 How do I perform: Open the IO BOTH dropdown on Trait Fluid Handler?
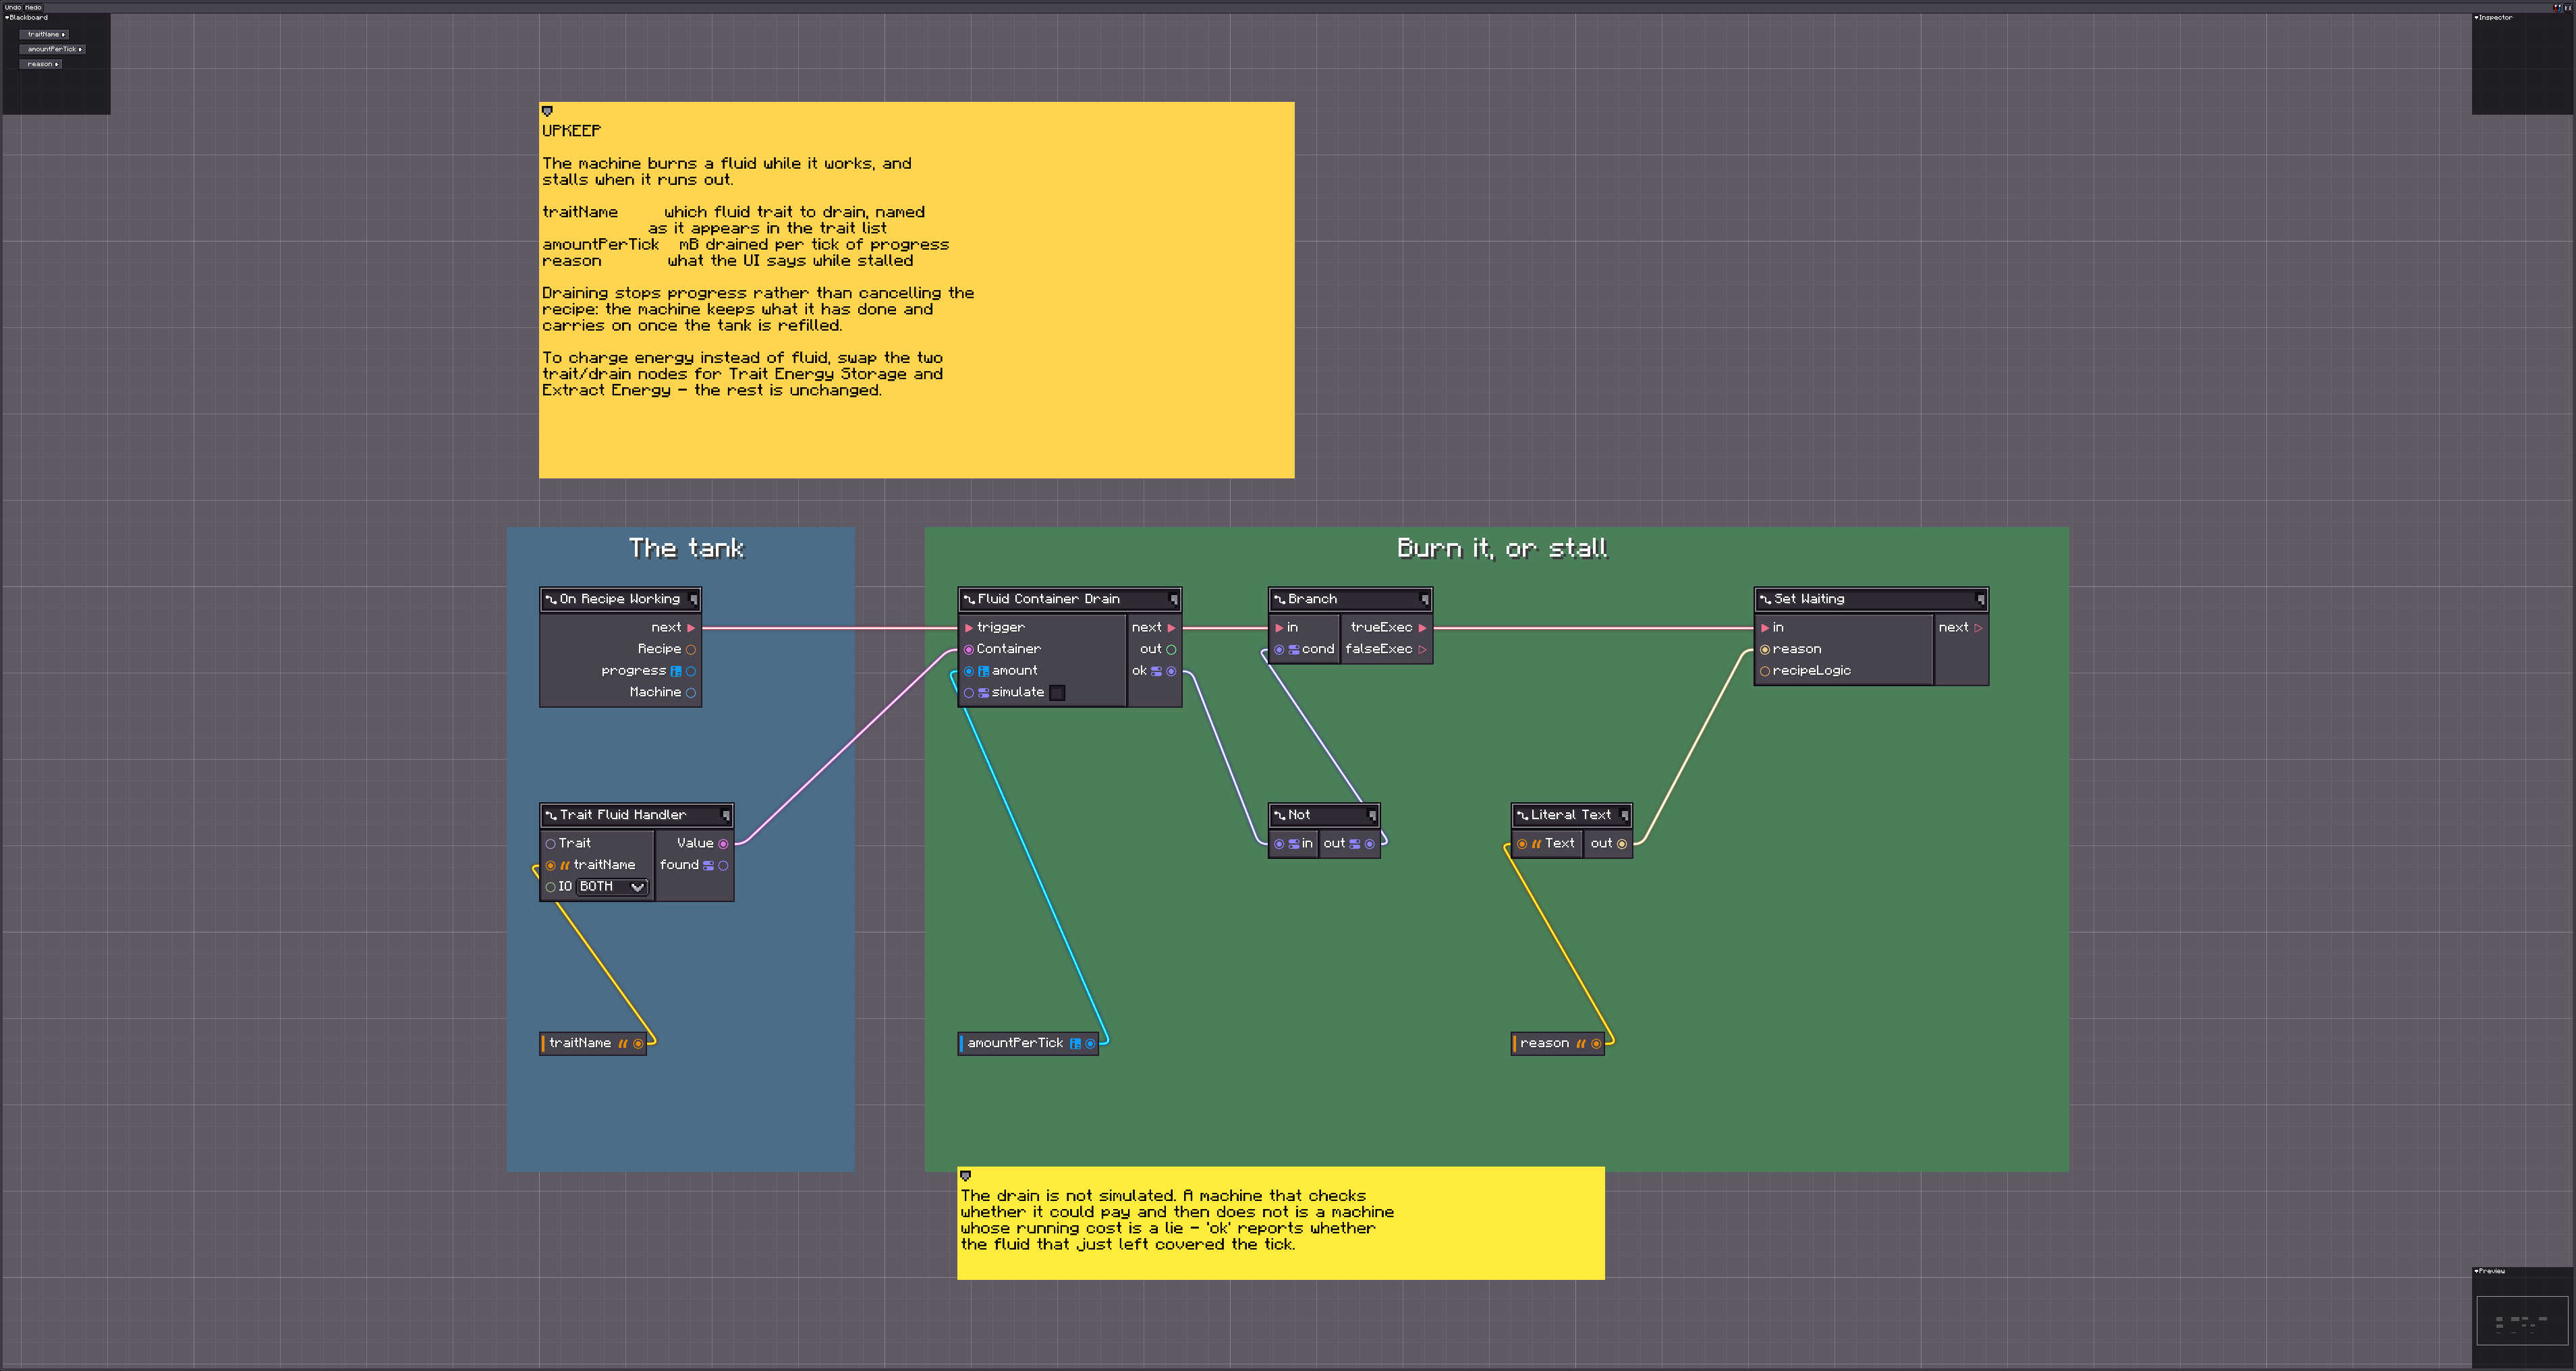[x=612, y=887]
